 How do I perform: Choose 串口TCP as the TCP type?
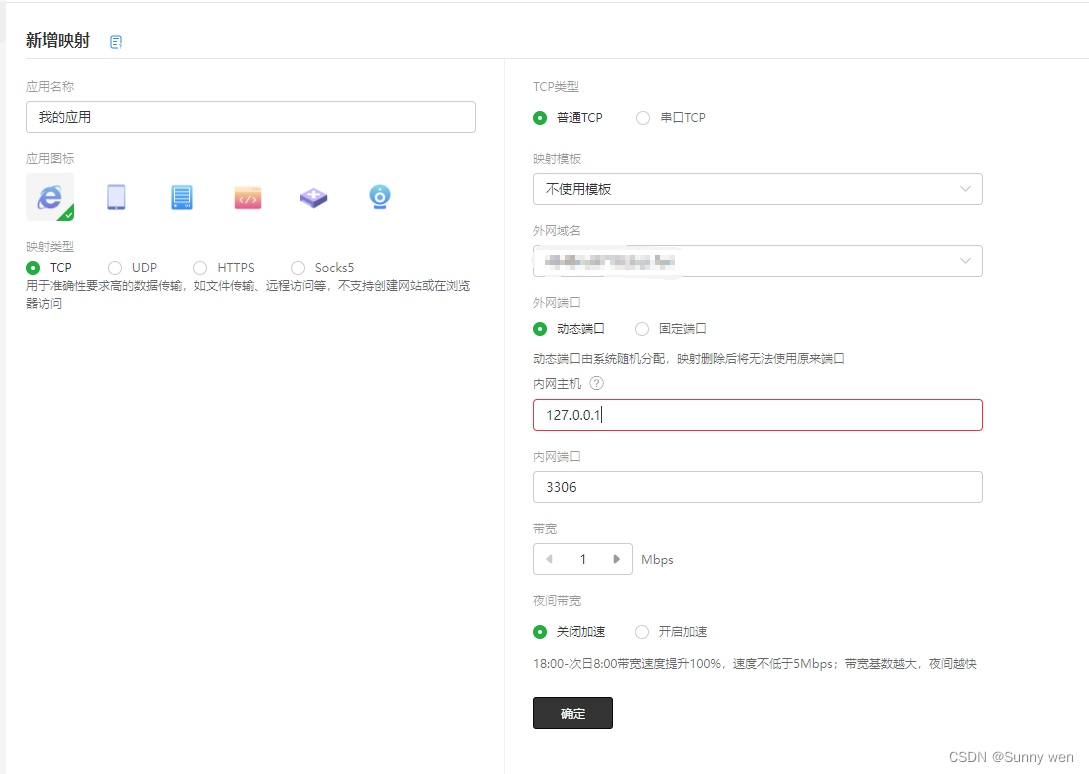tap(643, 118)
